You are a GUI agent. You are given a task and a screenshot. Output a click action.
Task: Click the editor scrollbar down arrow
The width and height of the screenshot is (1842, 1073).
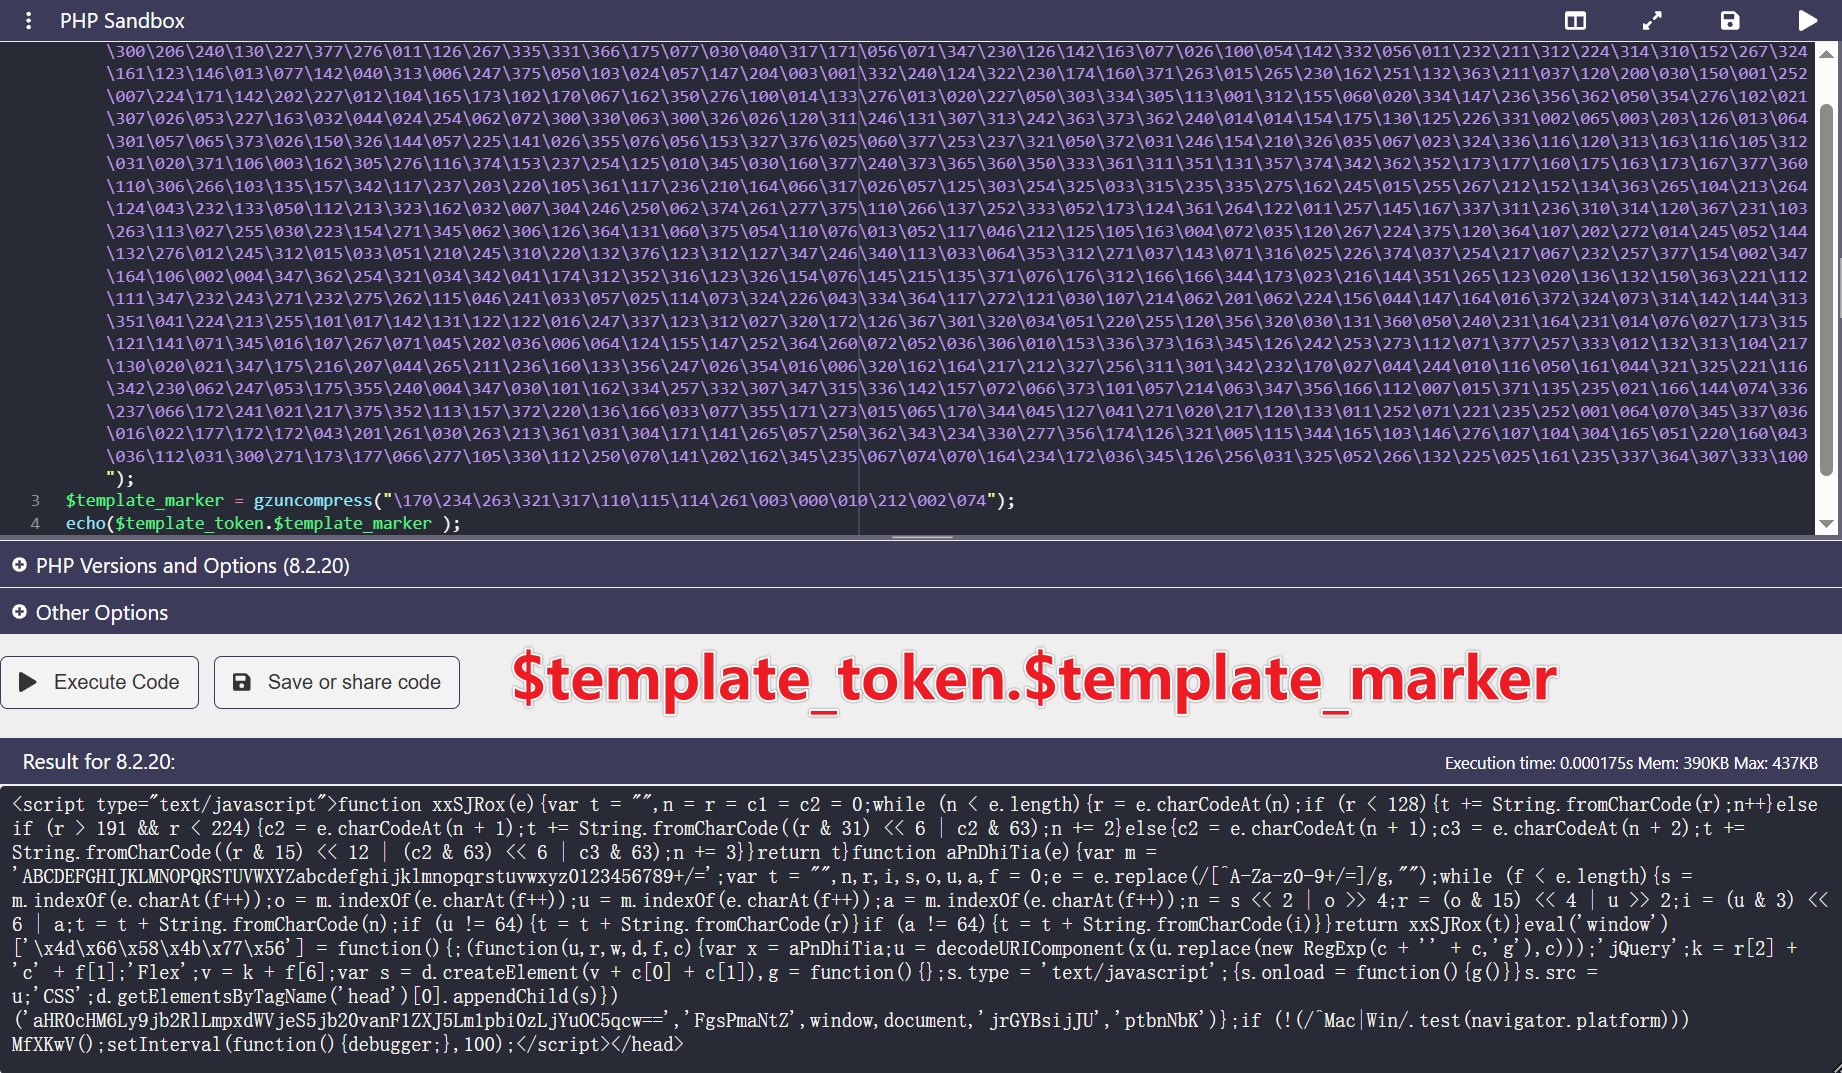click(1827, 524)
